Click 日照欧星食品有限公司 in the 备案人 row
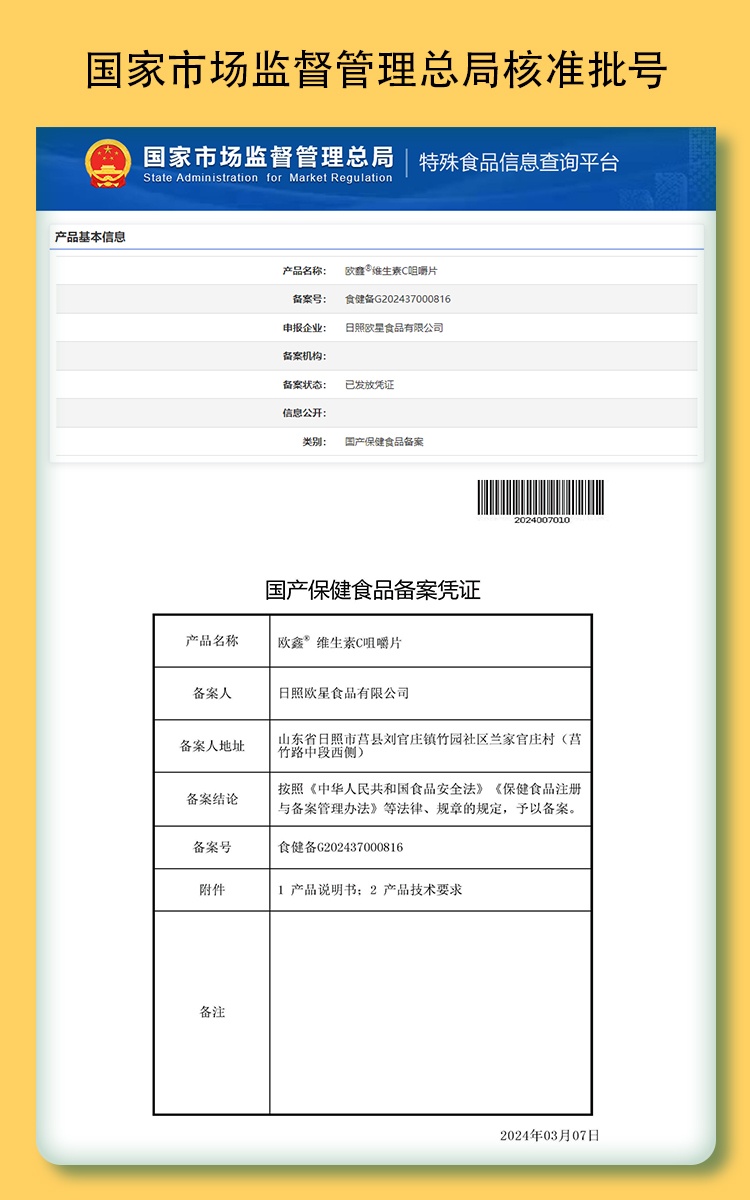The width and height of the screenshot is (750, 1200). point(344,693)
